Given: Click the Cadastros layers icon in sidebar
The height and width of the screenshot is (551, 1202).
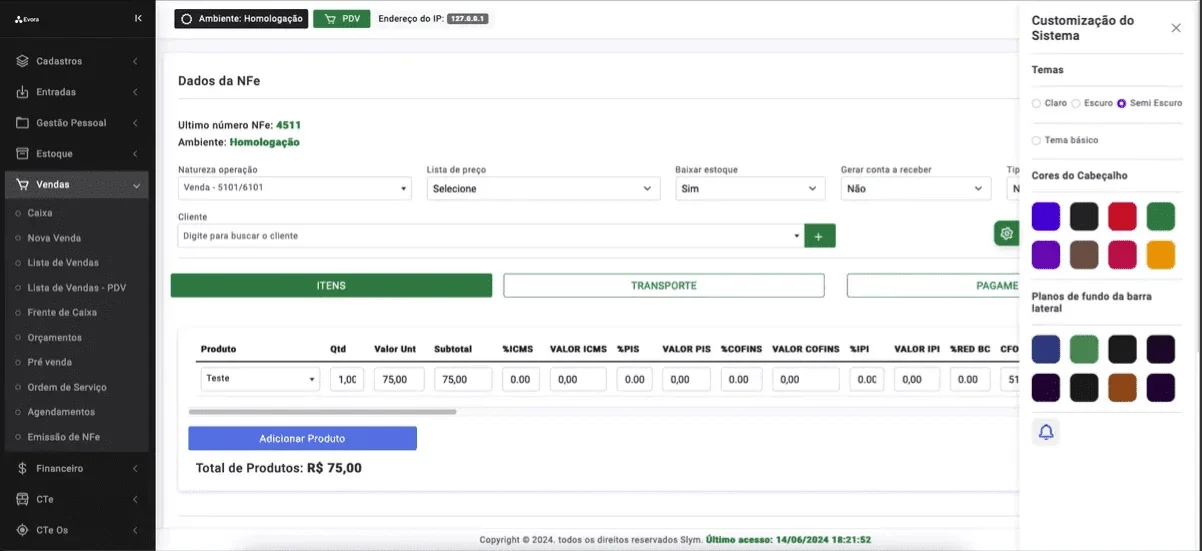Looking at the screenshot, I should point(23,61).
